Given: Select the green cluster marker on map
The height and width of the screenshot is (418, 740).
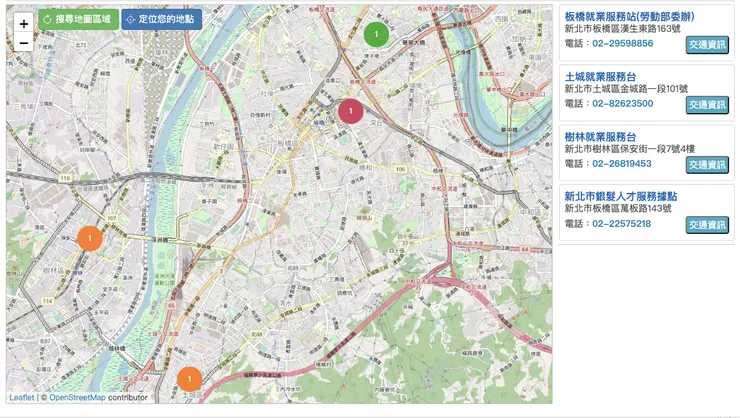Looking at the screenshot, I should (376, 34).
